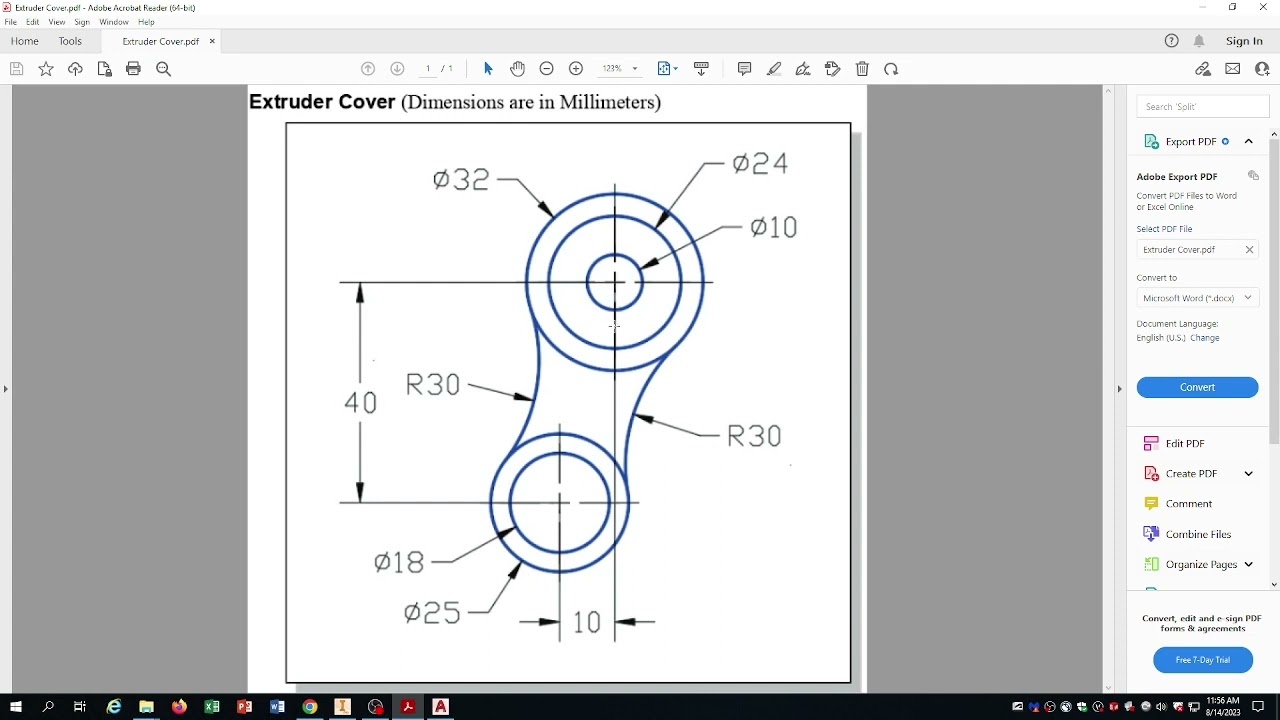Screen dimensions: 1280x720
Task: Open the Edit menu
Action: 33,22
